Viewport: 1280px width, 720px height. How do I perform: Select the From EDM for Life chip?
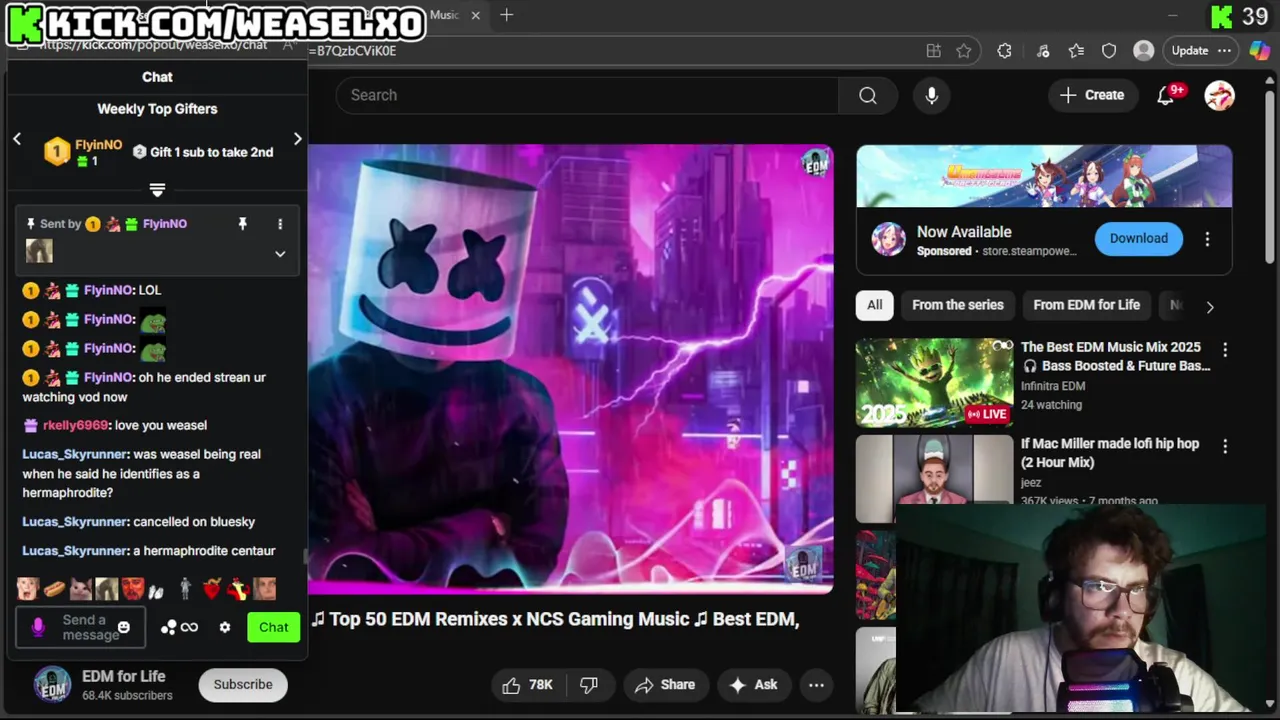pos(1086,305)
